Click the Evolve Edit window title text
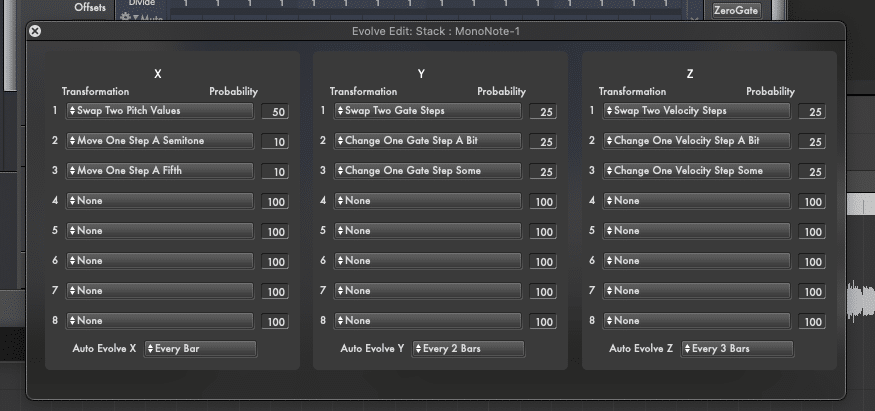This screenshot has width=875, height=411. [x=436, y=31]
